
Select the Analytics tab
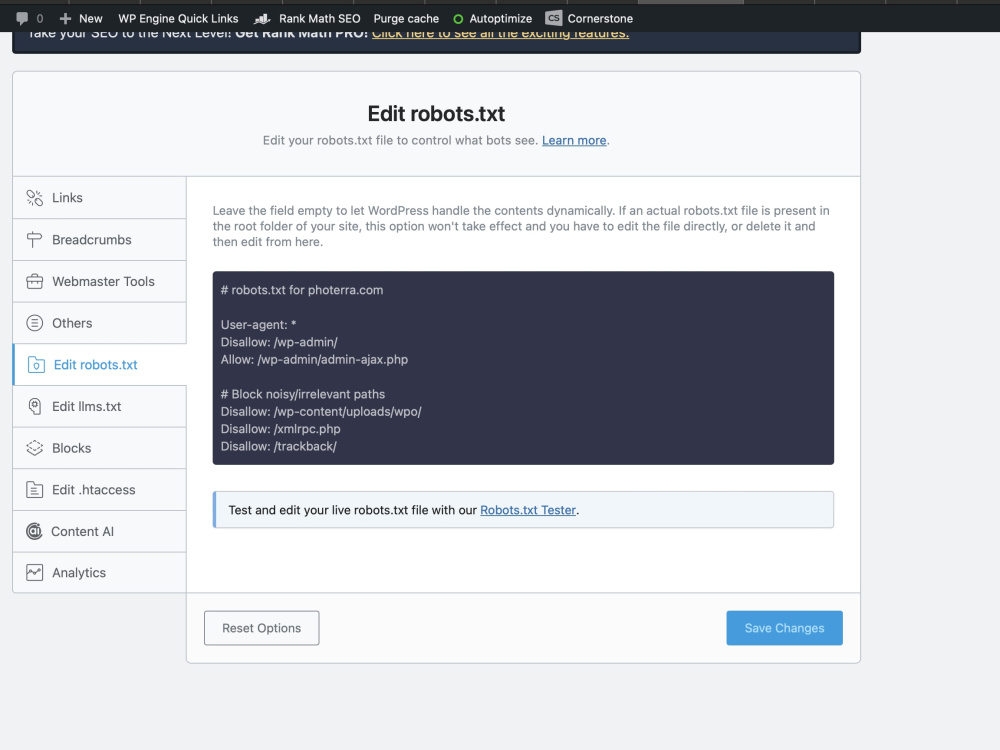99,573
